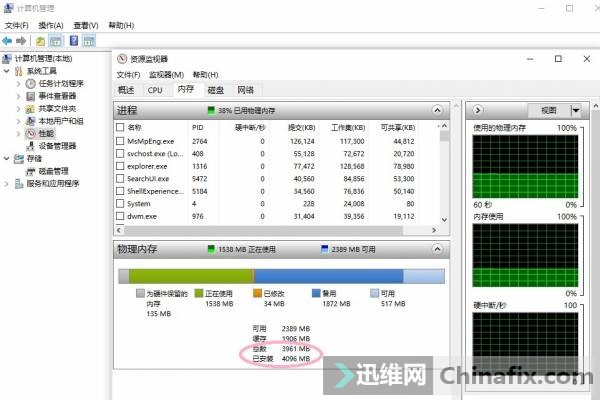Click the Forward arrow in Computer Management toolbar

point(21,41)
